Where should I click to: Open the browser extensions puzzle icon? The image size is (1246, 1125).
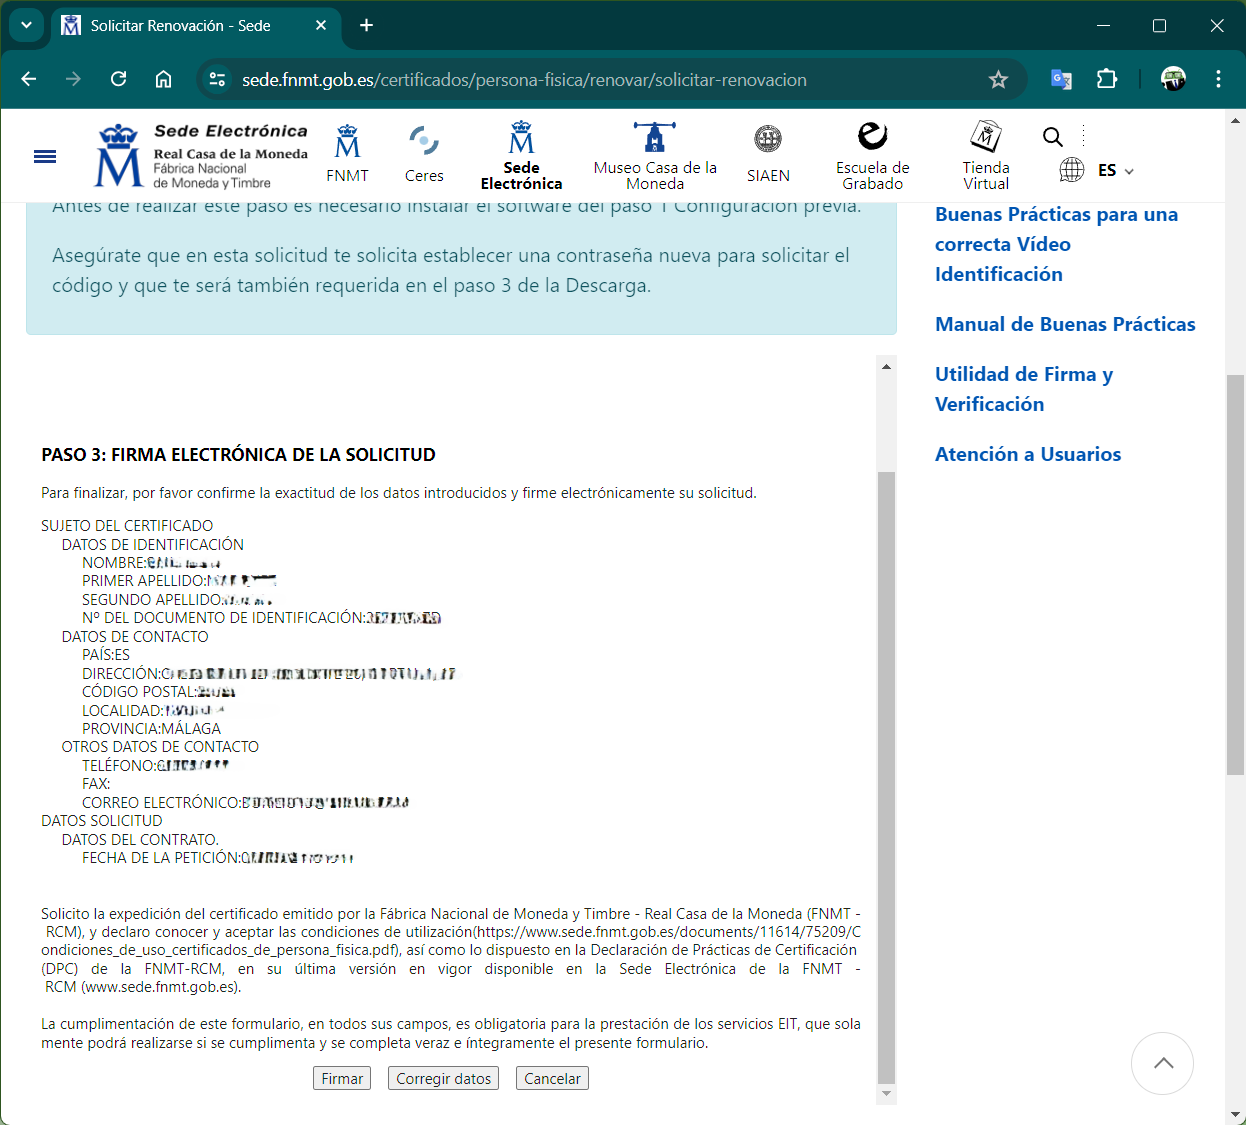[x=1107, y=80]
